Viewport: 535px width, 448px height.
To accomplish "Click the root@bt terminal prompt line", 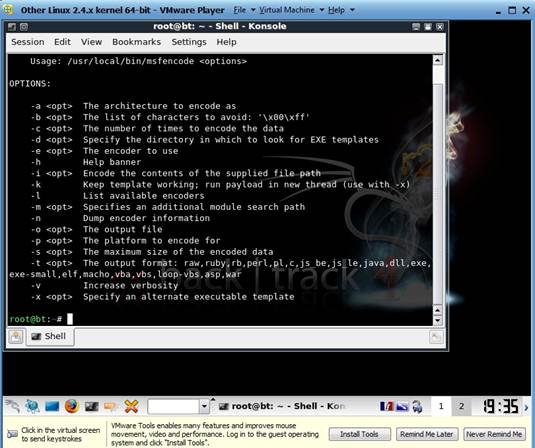I will click(x=41, y=319).
